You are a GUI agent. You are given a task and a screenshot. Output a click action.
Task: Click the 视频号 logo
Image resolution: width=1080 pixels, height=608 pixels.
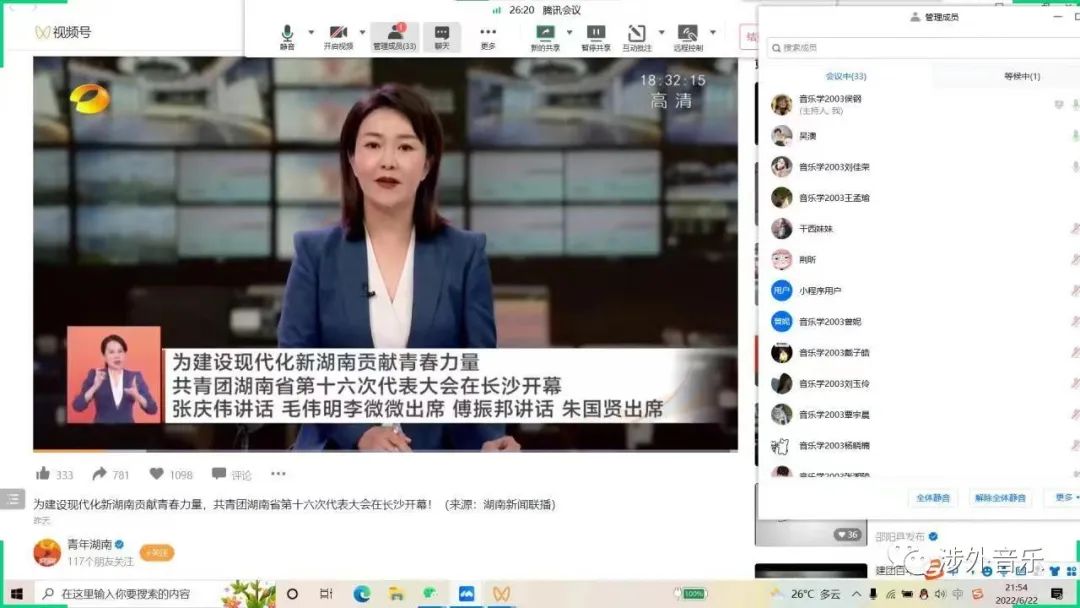point(63,32)
